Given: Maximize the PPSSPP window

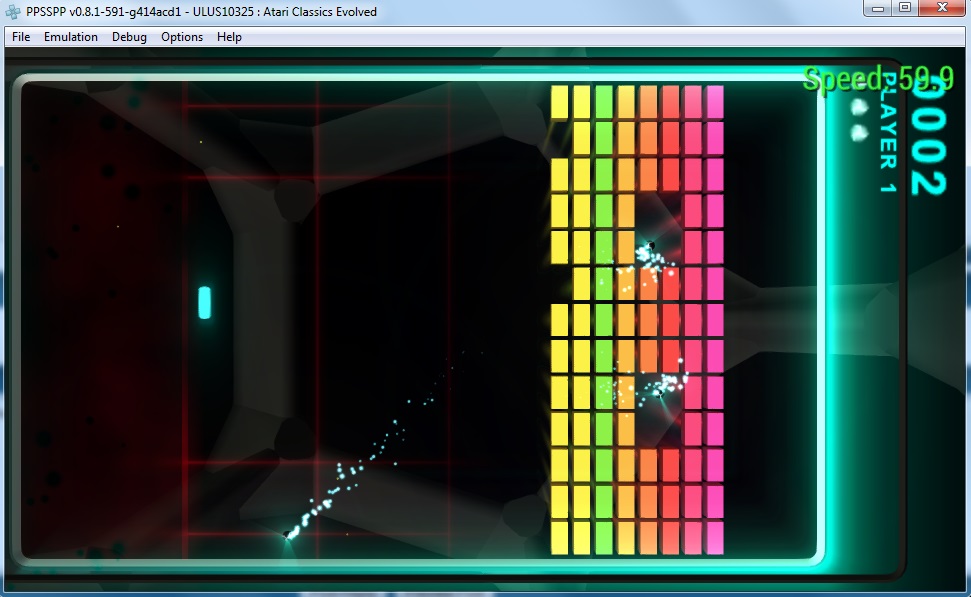Looking at the screenshot, I should tap(906, 8).
